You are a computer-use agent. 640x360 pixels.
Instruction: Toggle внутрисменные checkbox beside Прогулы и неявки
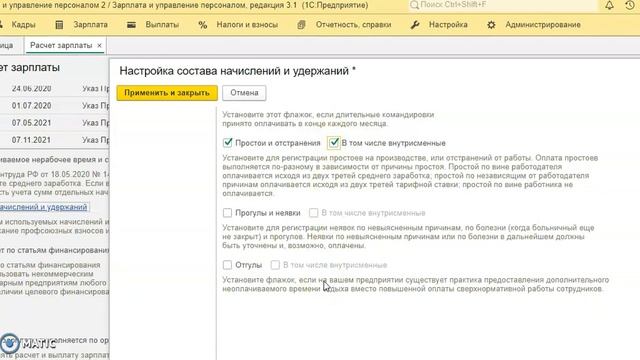coord(313,213)
